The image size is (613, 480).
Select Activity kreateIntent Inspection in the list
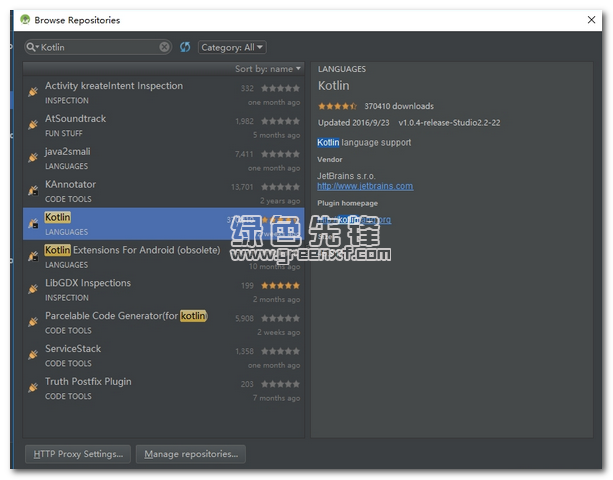click(163, 93)
